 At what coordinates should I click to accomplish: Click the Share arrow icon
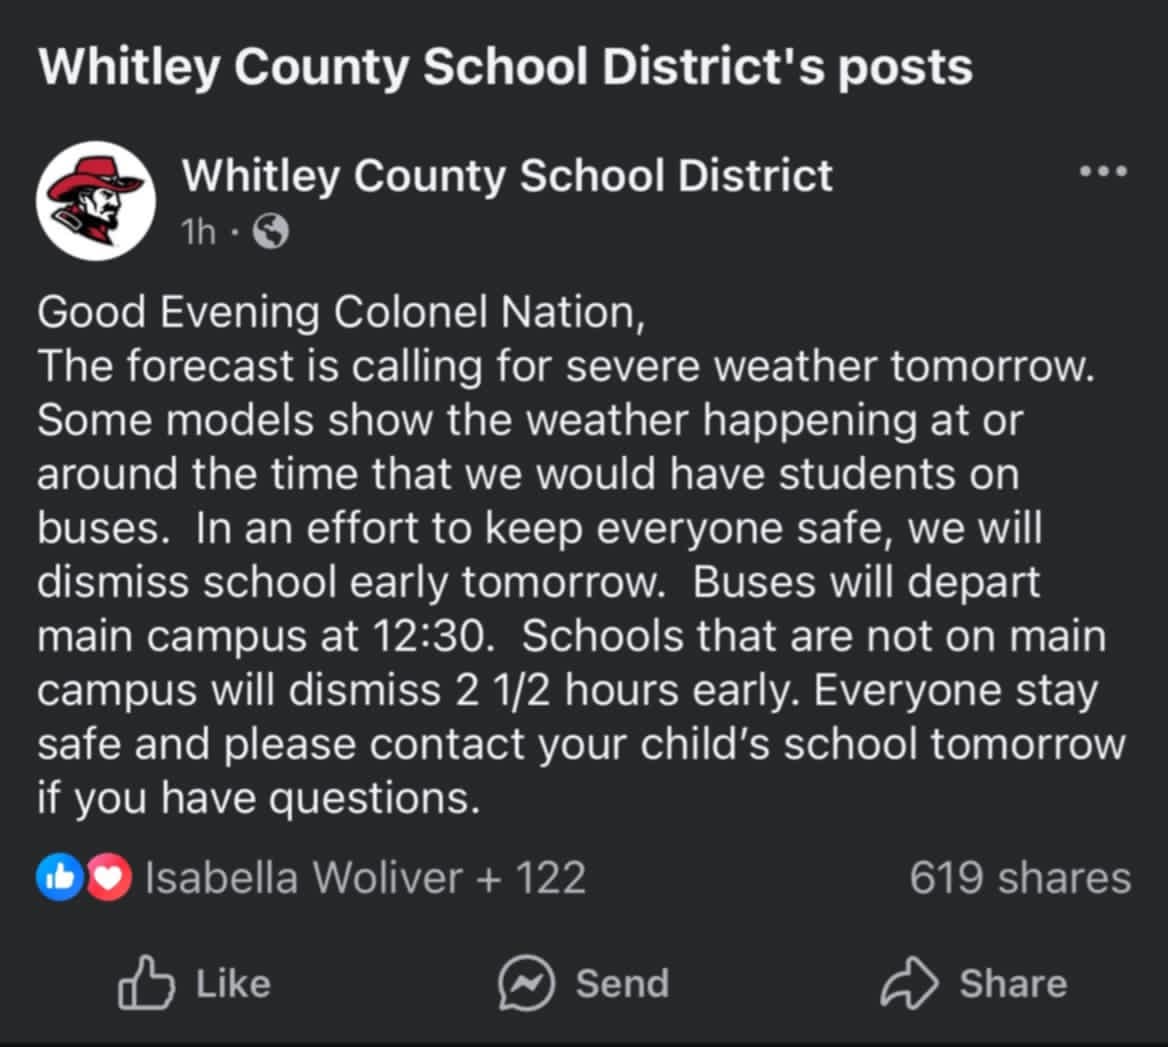[x=910, y=983]
